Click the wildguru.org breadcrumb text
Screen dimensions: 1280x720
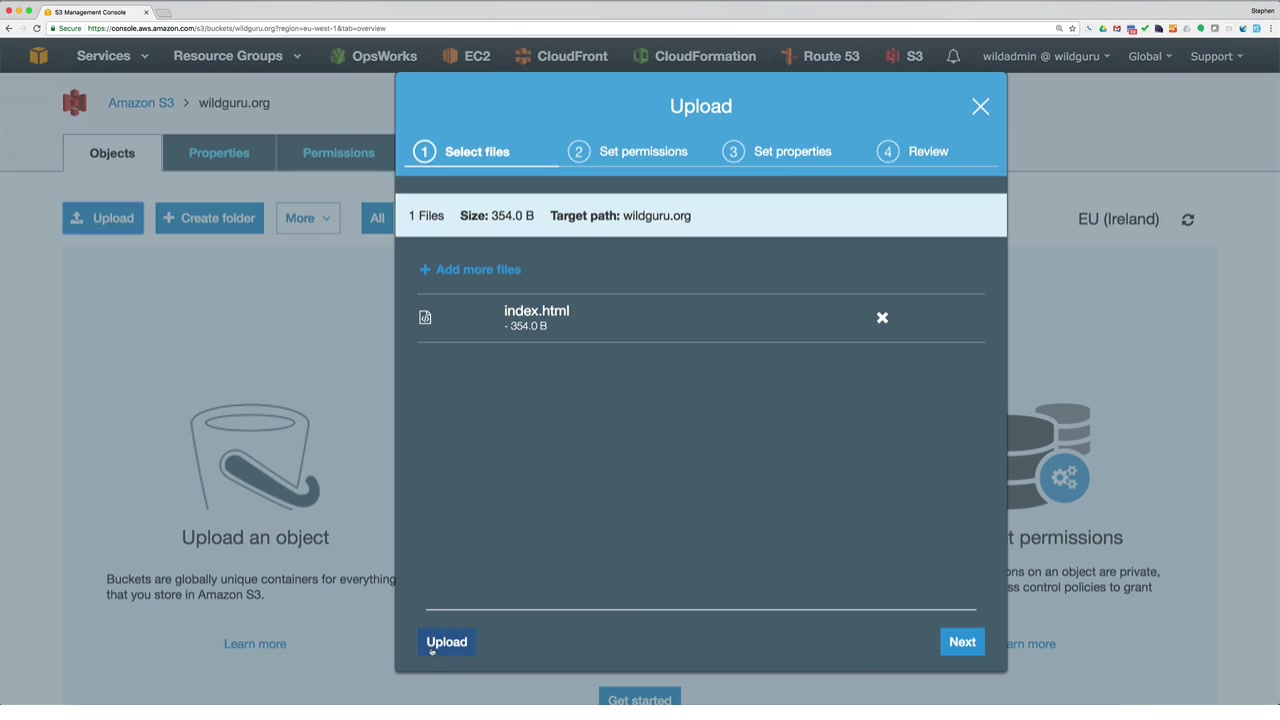234,103
